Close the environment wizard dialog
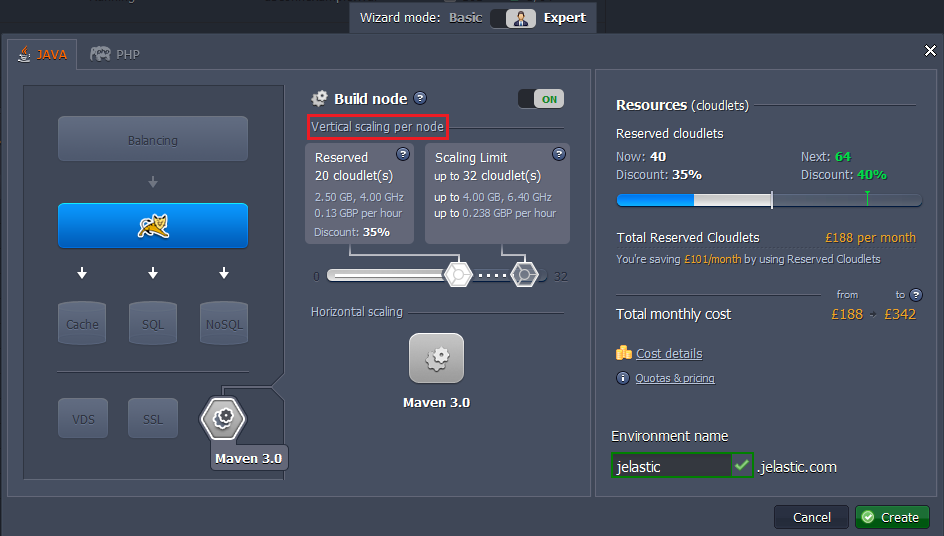 click(930, 51)
